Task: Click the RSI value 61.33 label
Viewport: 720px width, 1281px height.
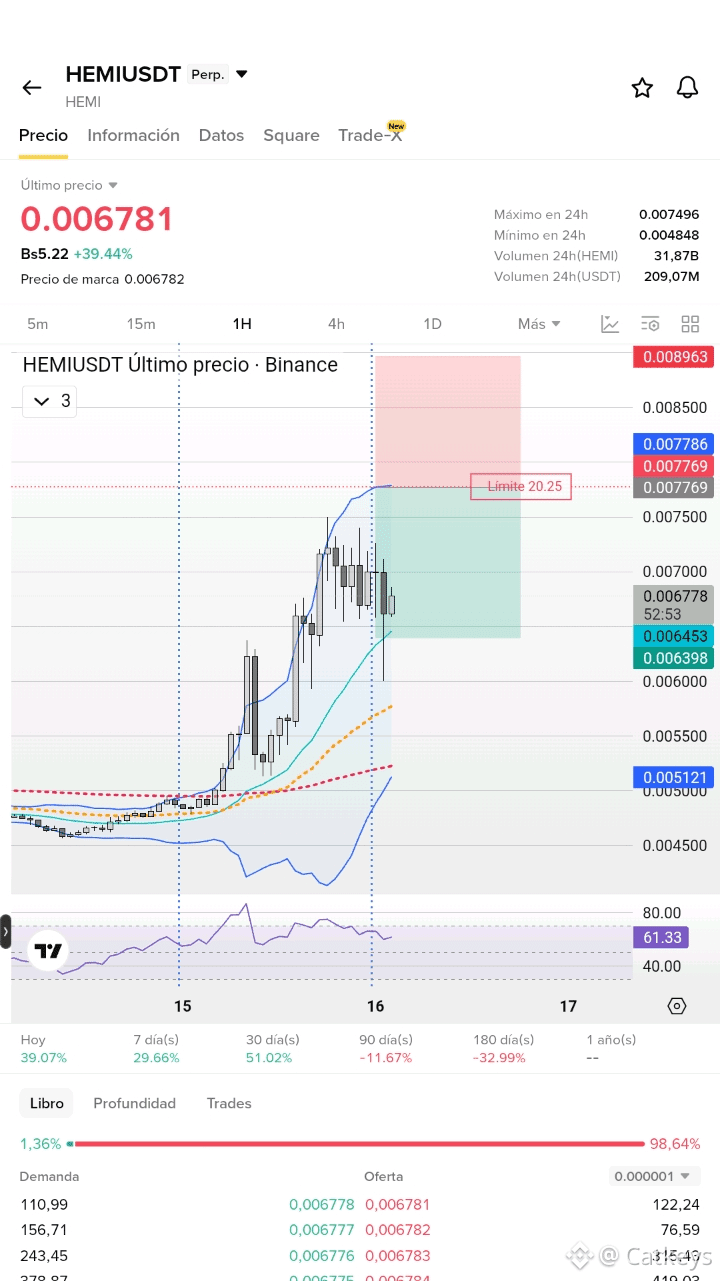Action: (661, 937)
